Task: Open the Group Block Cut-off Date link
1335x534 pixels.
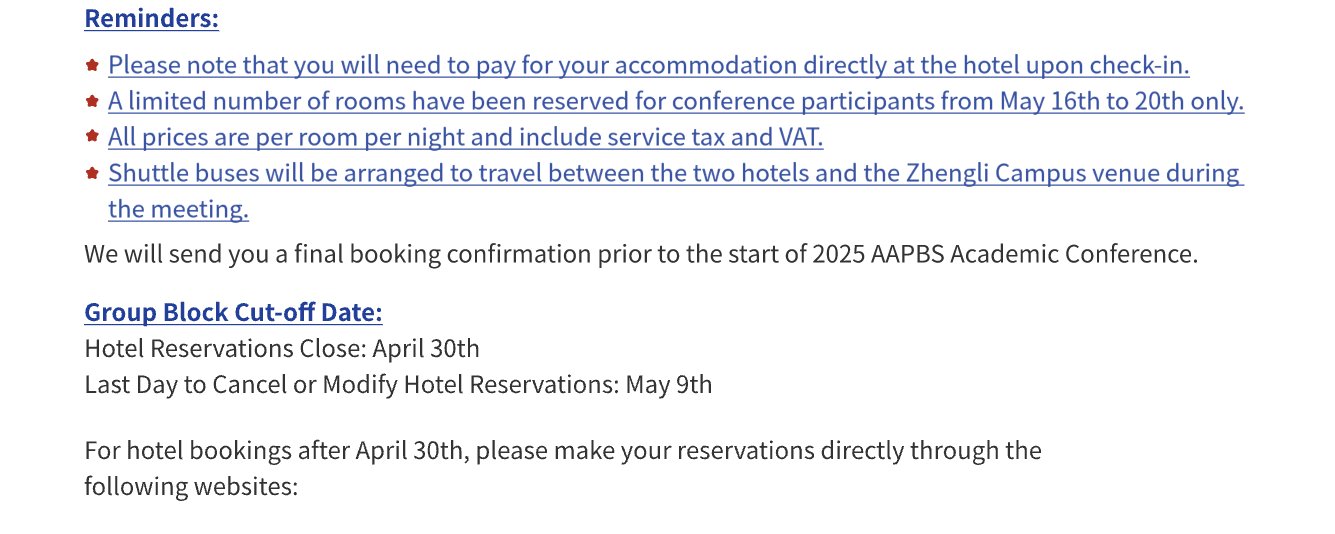Action: tap(234, 312)
